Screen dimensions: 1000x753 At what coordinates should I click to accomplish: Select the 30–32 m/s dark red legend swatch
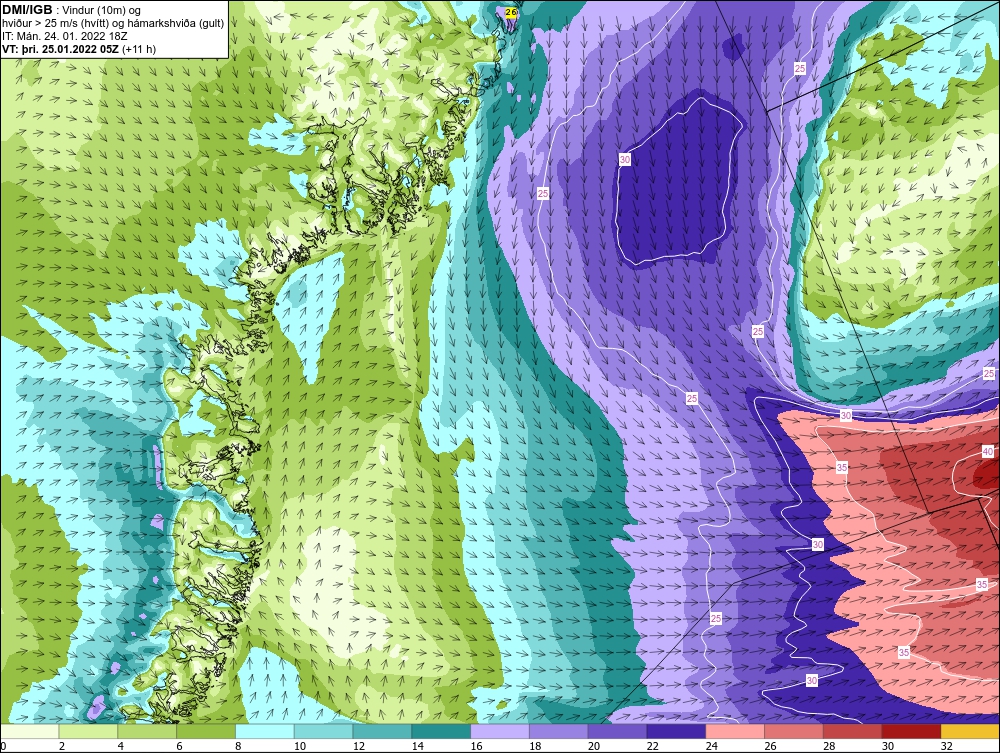(x=911, y=731)
